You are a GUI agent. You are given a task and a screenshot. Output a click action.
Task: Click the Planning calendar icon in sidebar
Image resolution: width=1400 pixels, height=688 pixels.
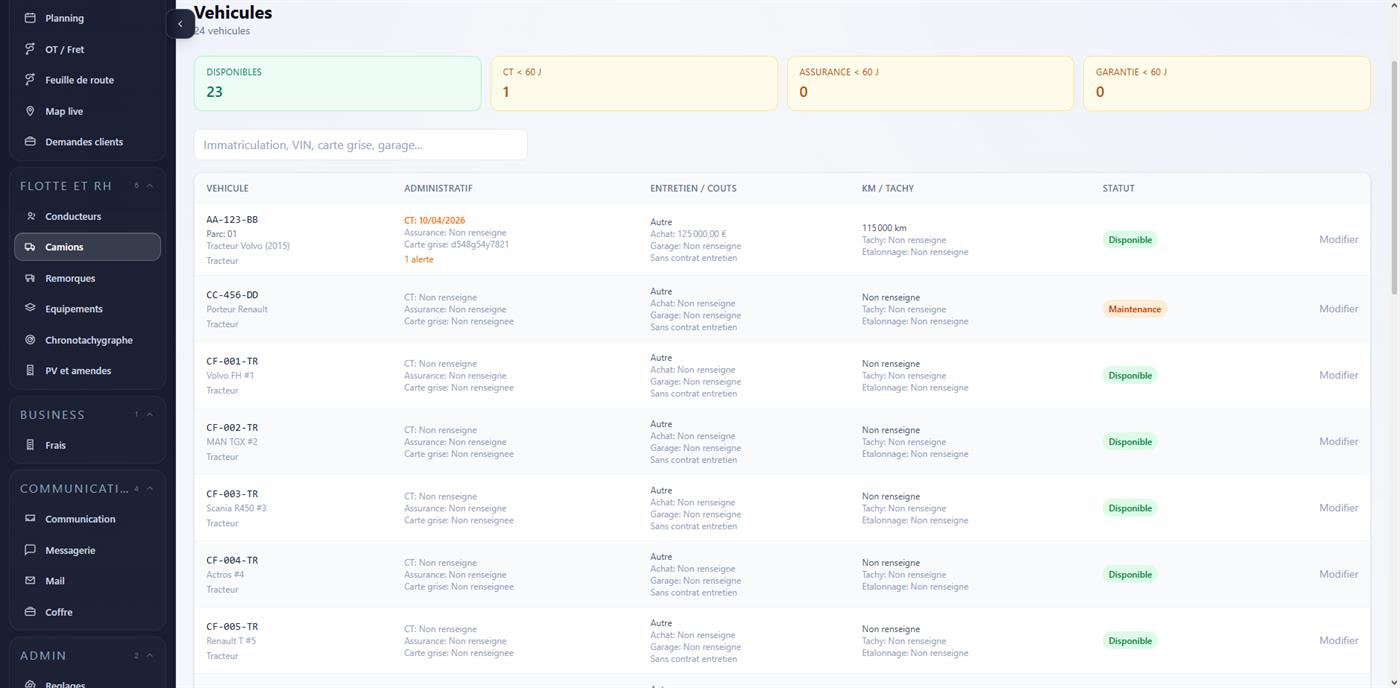point(30,18)
